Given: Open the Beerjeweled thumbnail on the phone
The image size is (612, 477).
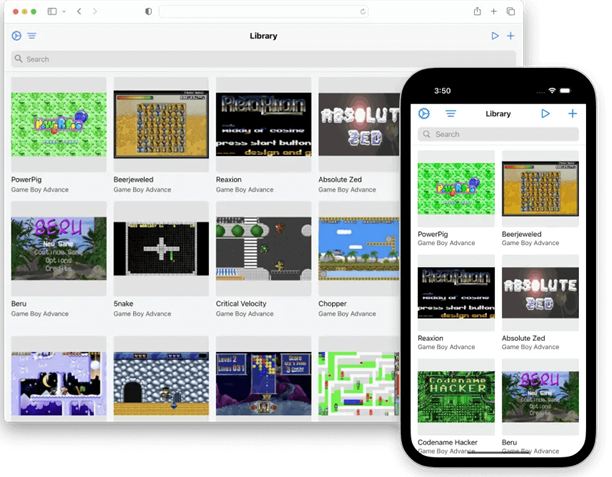Looking at the screenshot, I should [x=540, y=189].
